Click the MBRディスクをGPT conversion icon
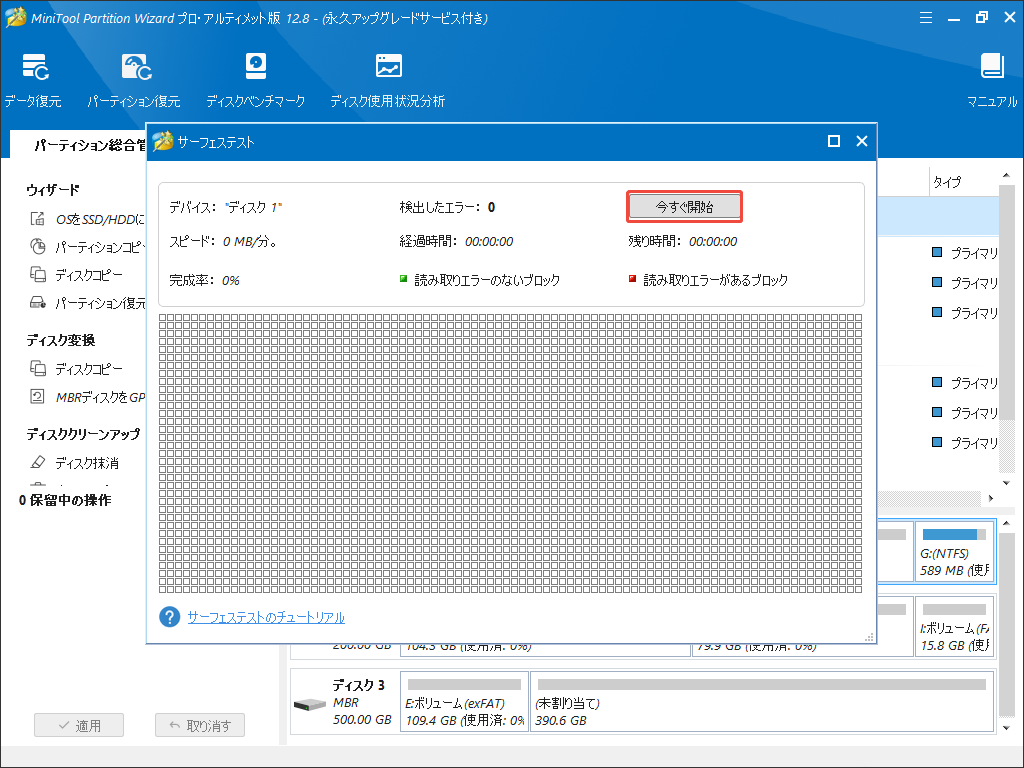The width and height of the screenshot is (1024, 768). pyautogui.click(x=38, y=397)
